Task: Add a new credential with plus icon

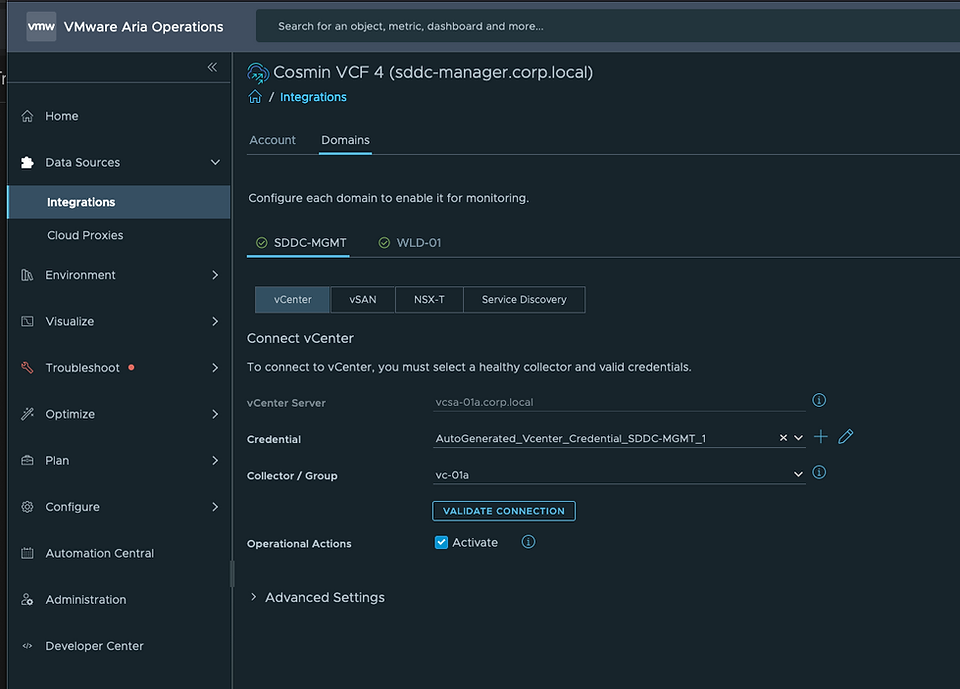Action: 820,436
